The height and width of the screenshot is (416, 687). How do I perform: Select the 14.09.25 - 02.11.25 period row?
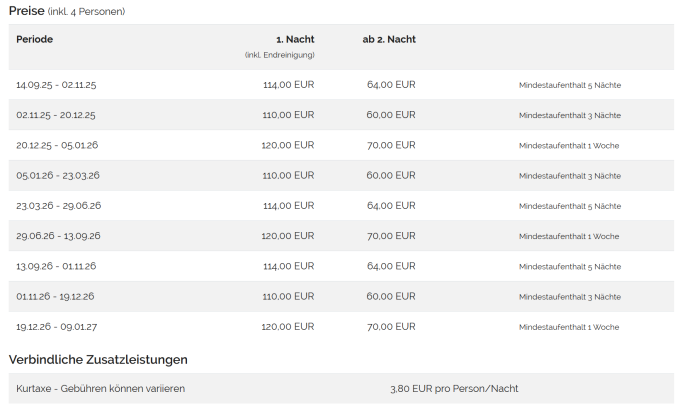pyautogui.click(x=56, y=85)
